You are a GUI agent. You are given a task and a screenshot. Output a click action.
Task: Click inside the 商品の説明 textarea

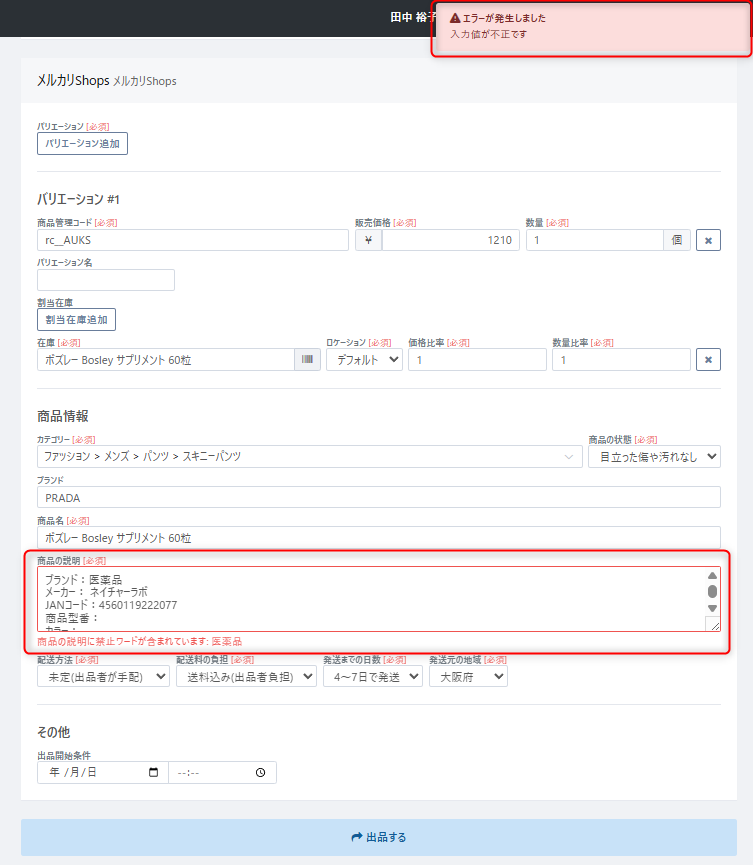tap(371, 599)
